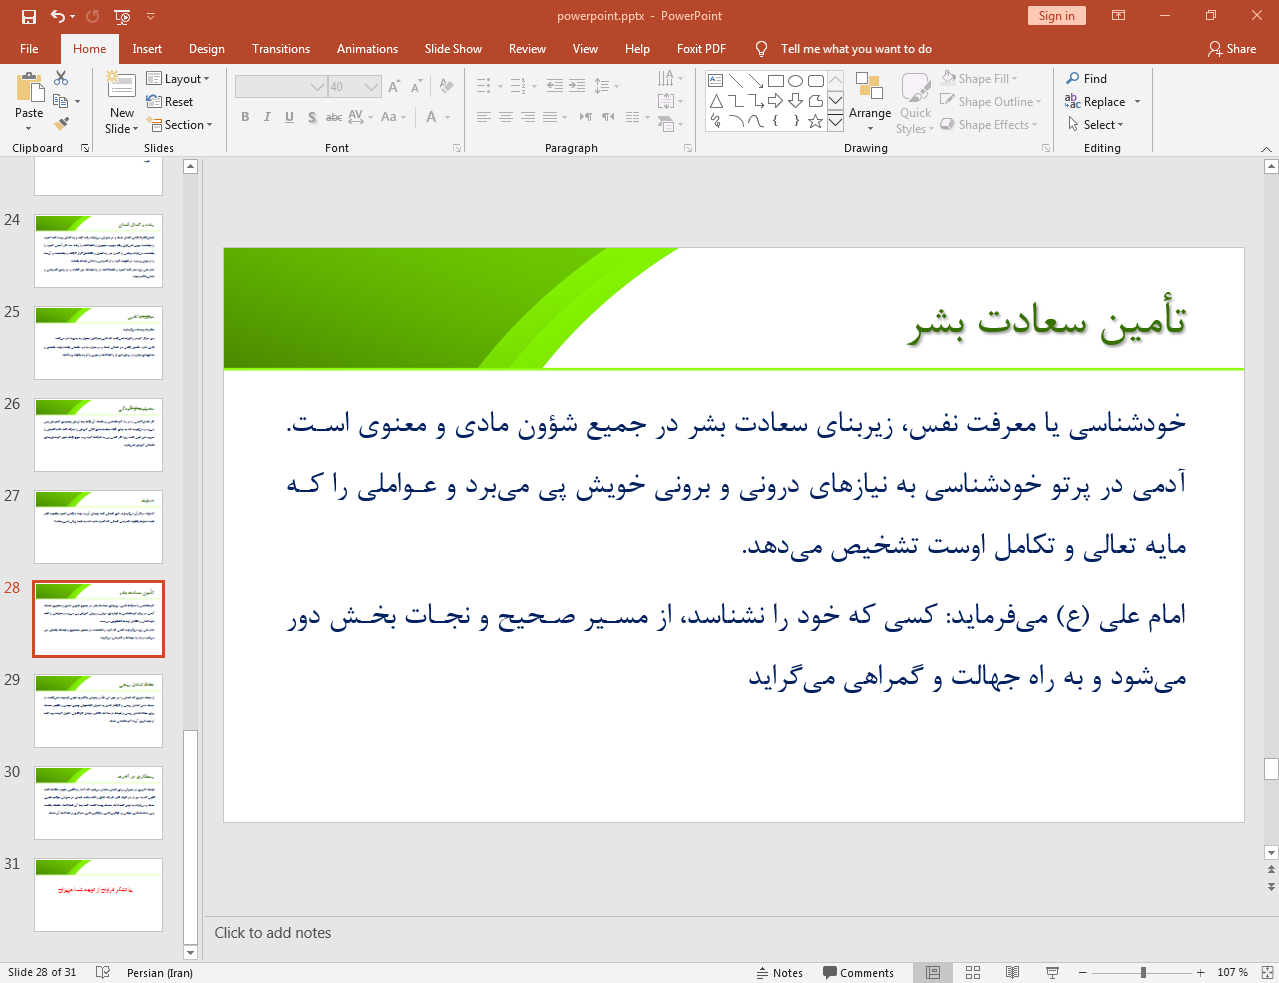Click the Format Painter brush icon

pyautogui.click(x=61, y=124)
